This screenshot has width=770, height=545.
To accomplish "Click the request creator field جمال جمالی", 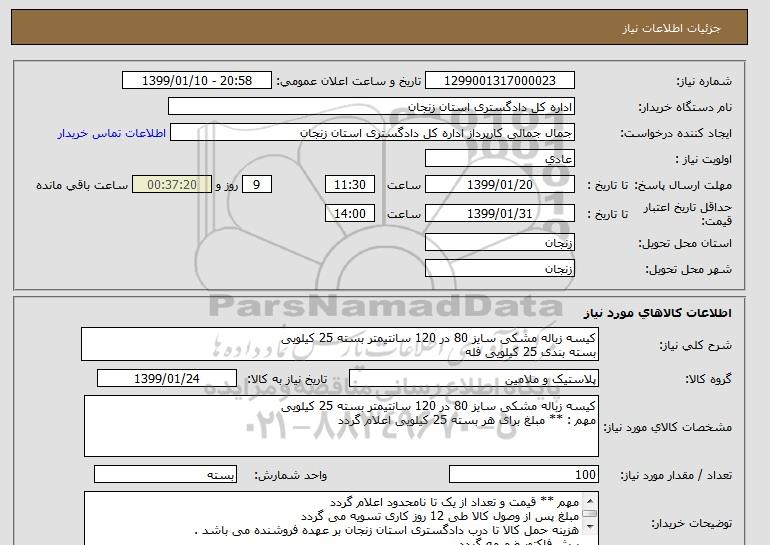I will coord(372,133).
